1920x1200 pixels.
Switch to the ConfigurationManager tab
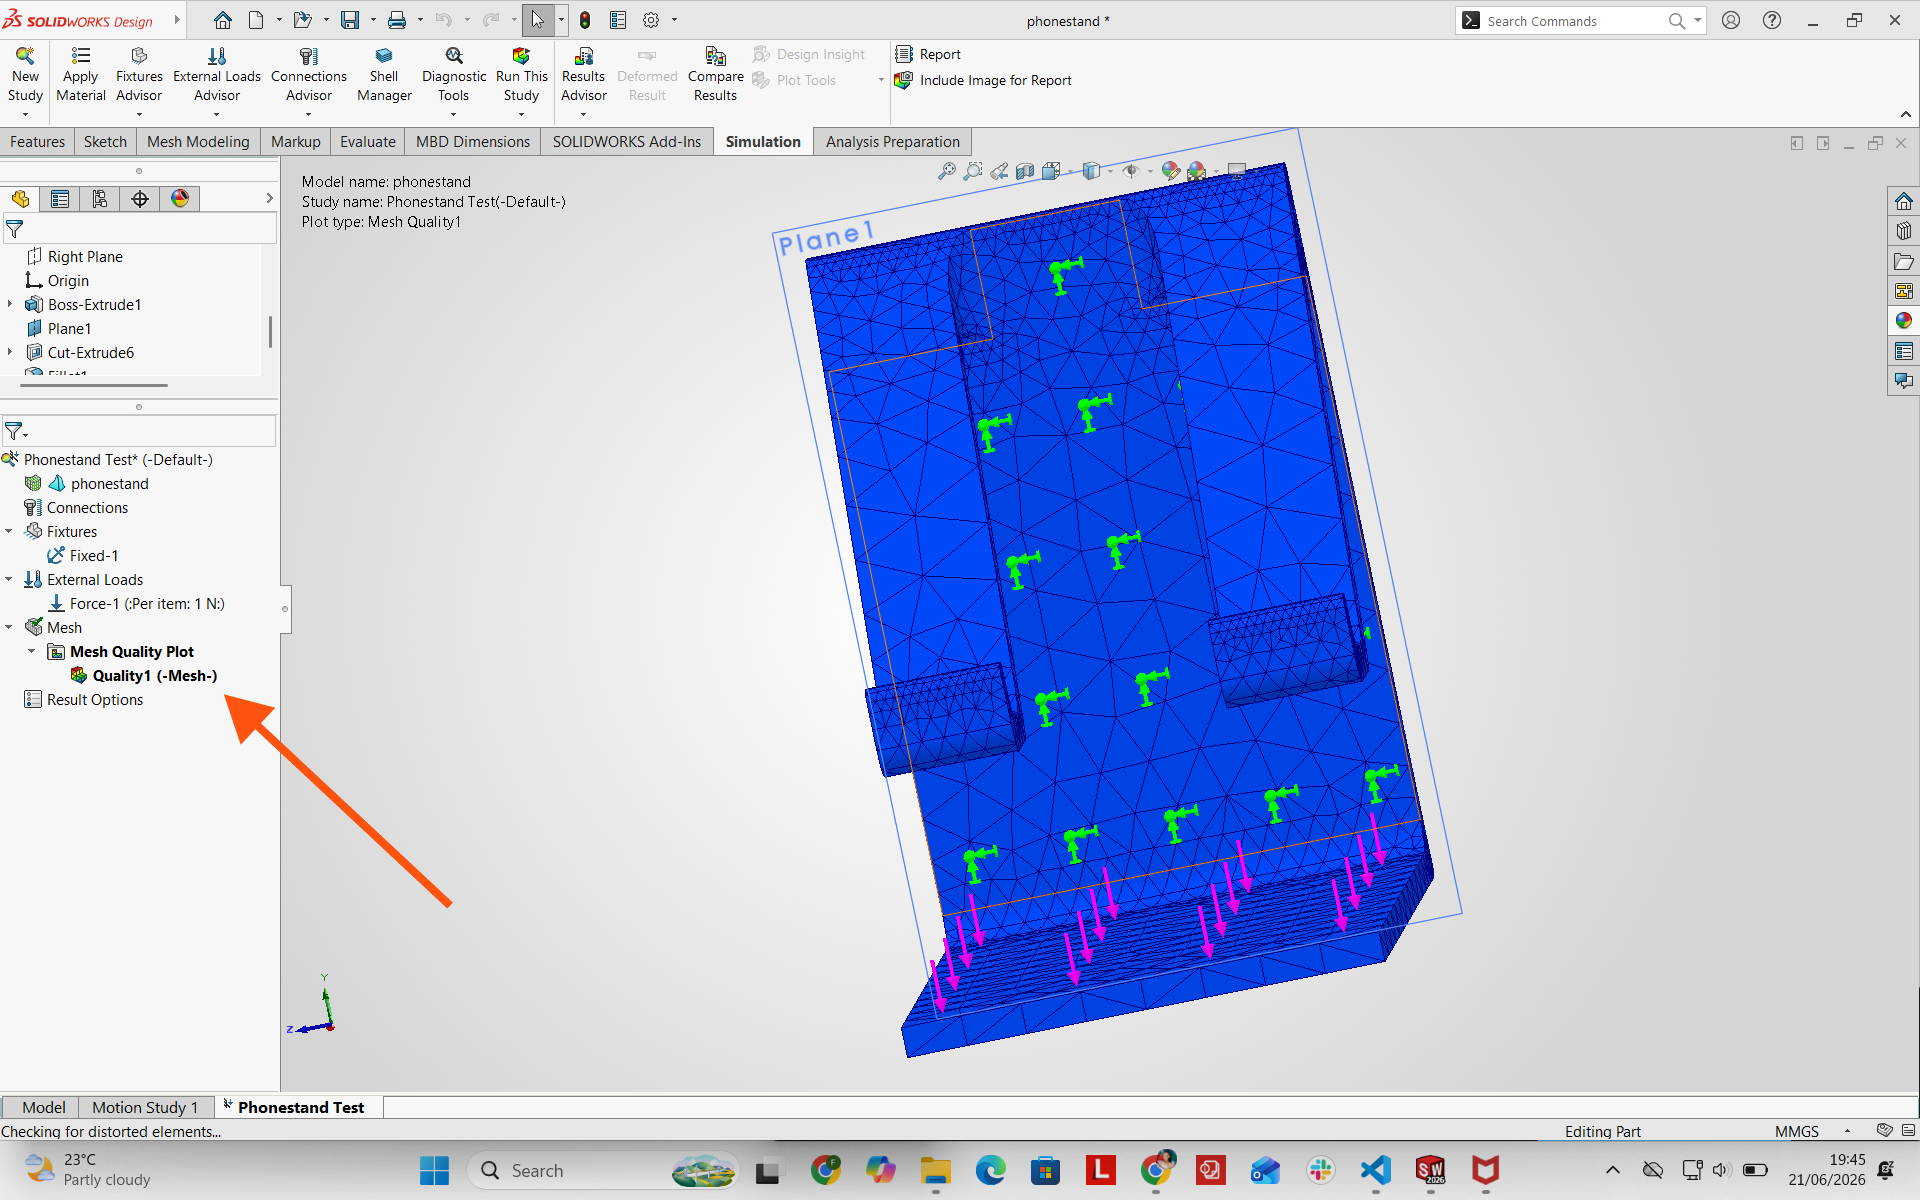click(x=100, y=199)
